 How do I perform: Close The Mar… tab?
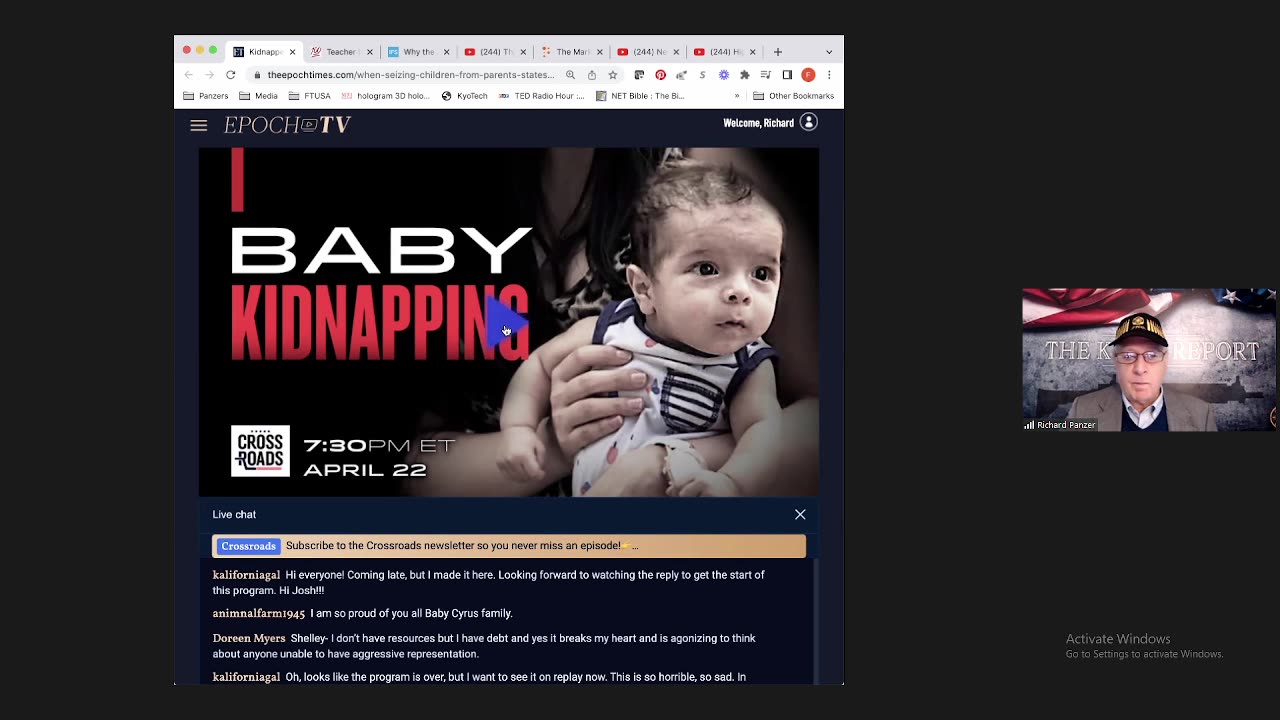[x=600, y=52]
